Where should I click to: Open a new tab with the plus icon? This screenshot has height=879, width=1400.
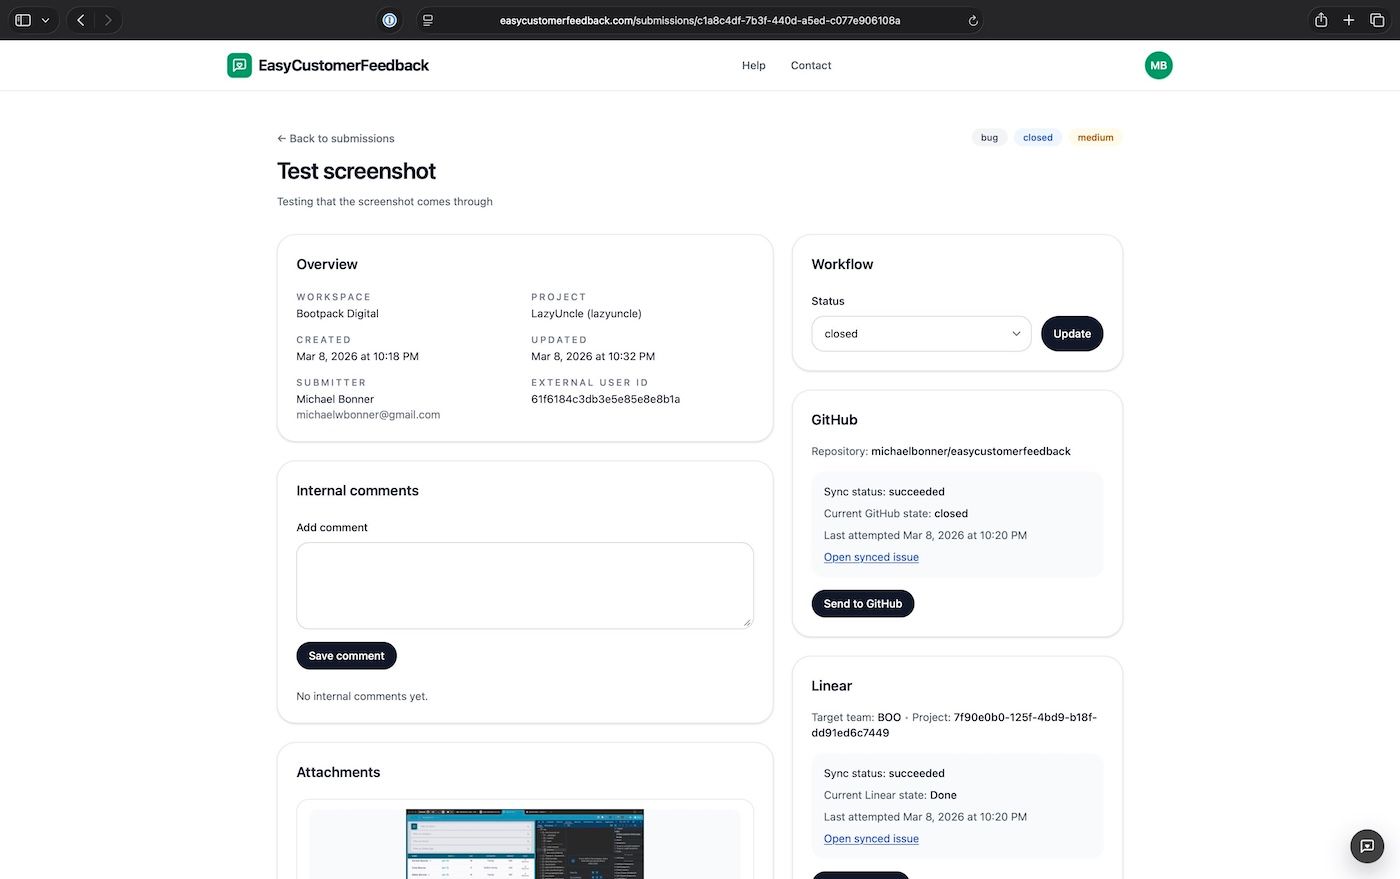click(1348, 19)
